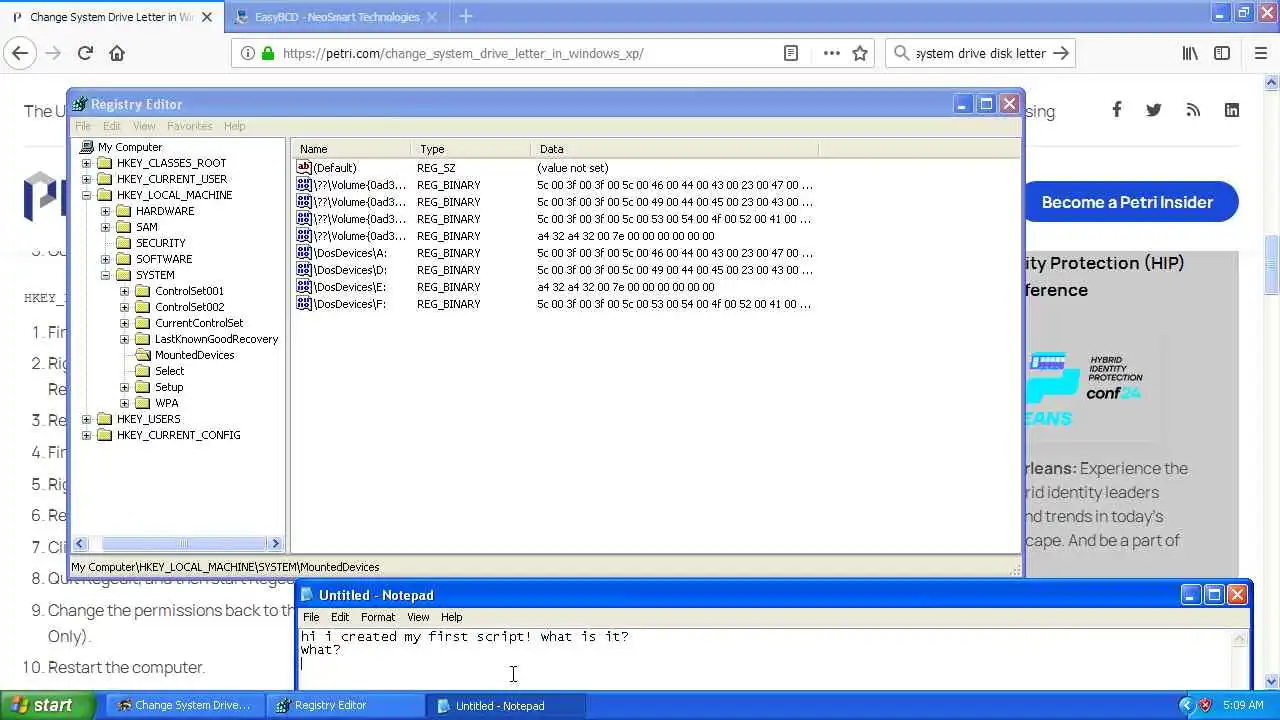Open Notepad Help menu
Screen dimensions: 1280x720
pos(452,617)
